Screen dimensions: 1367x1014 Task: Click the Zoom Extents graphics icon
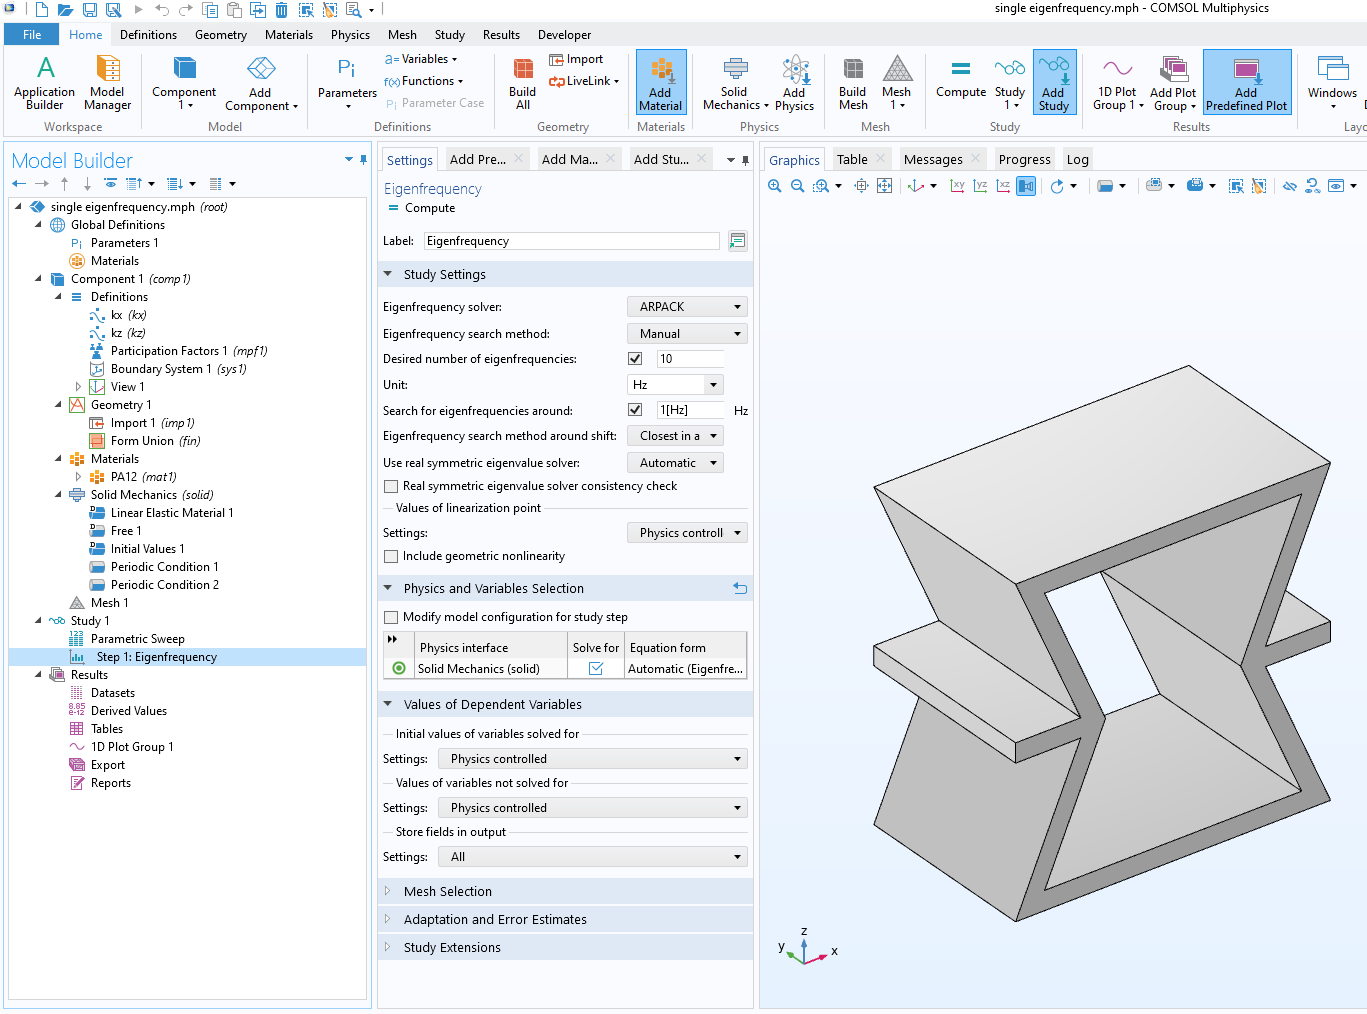(884, 186)
